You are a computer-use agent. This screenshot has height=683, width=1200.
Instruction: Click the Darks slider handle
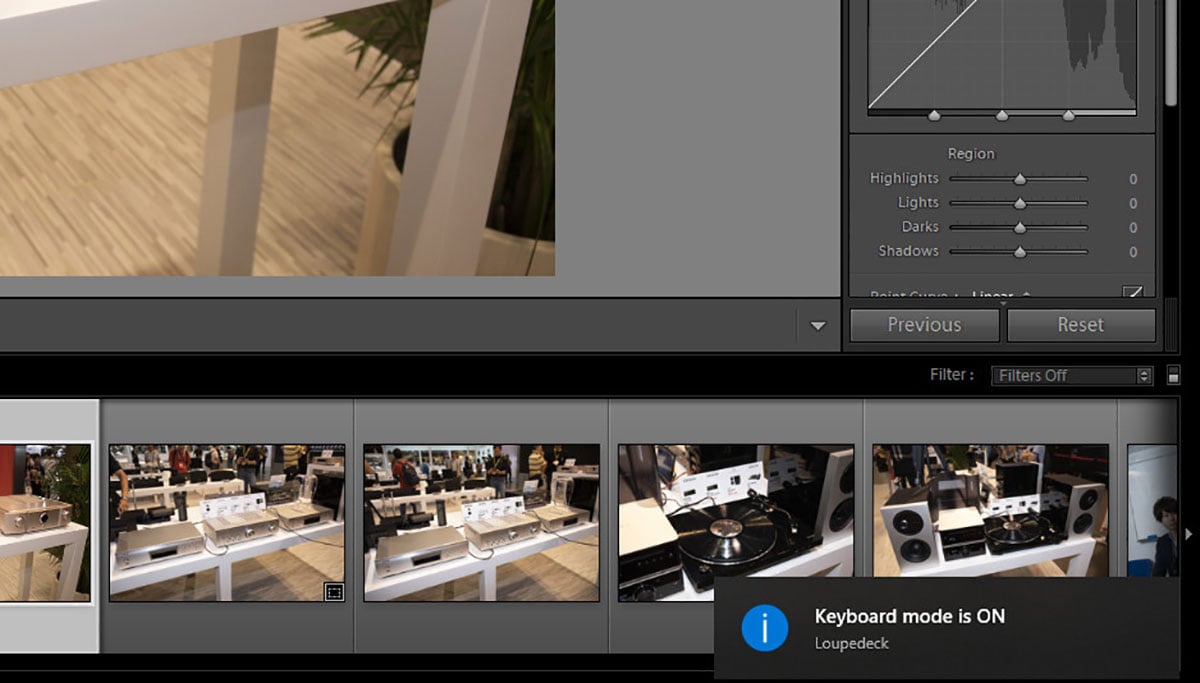[1020, 228]
